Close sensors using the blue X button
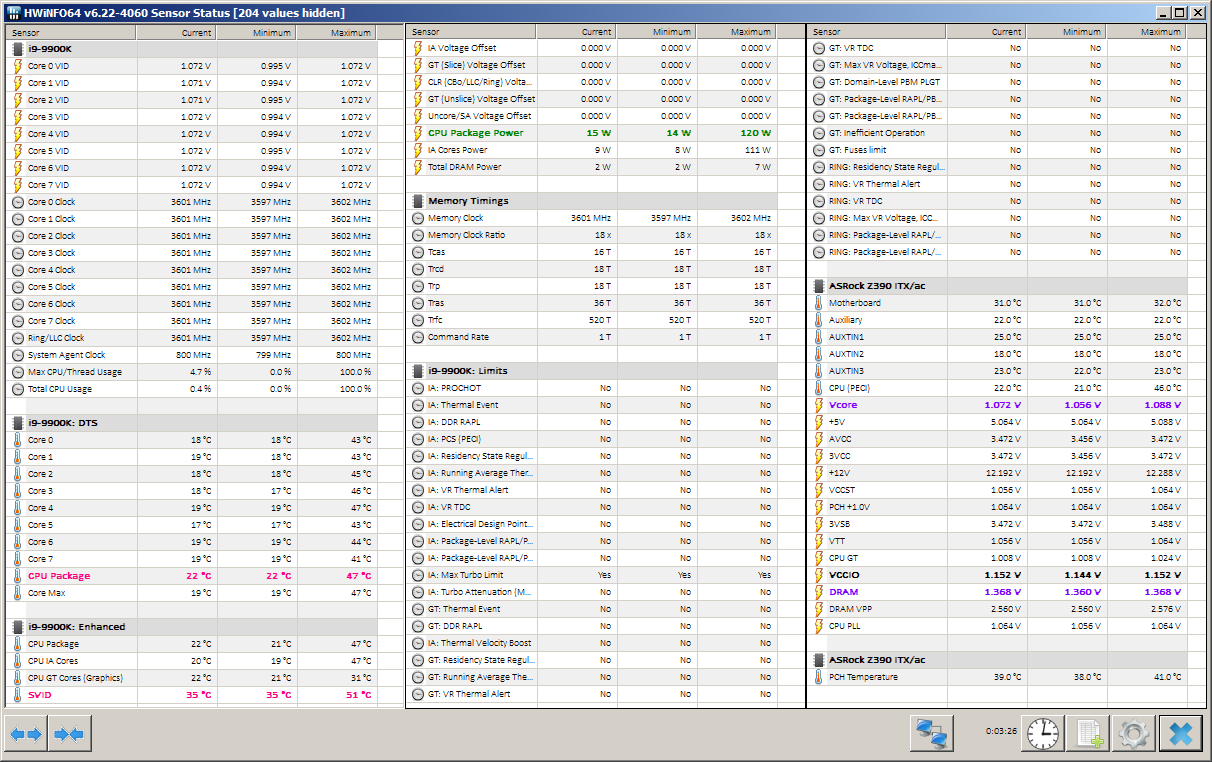The height and width of the screenshot is (762, 1212). click(1180, 734)
